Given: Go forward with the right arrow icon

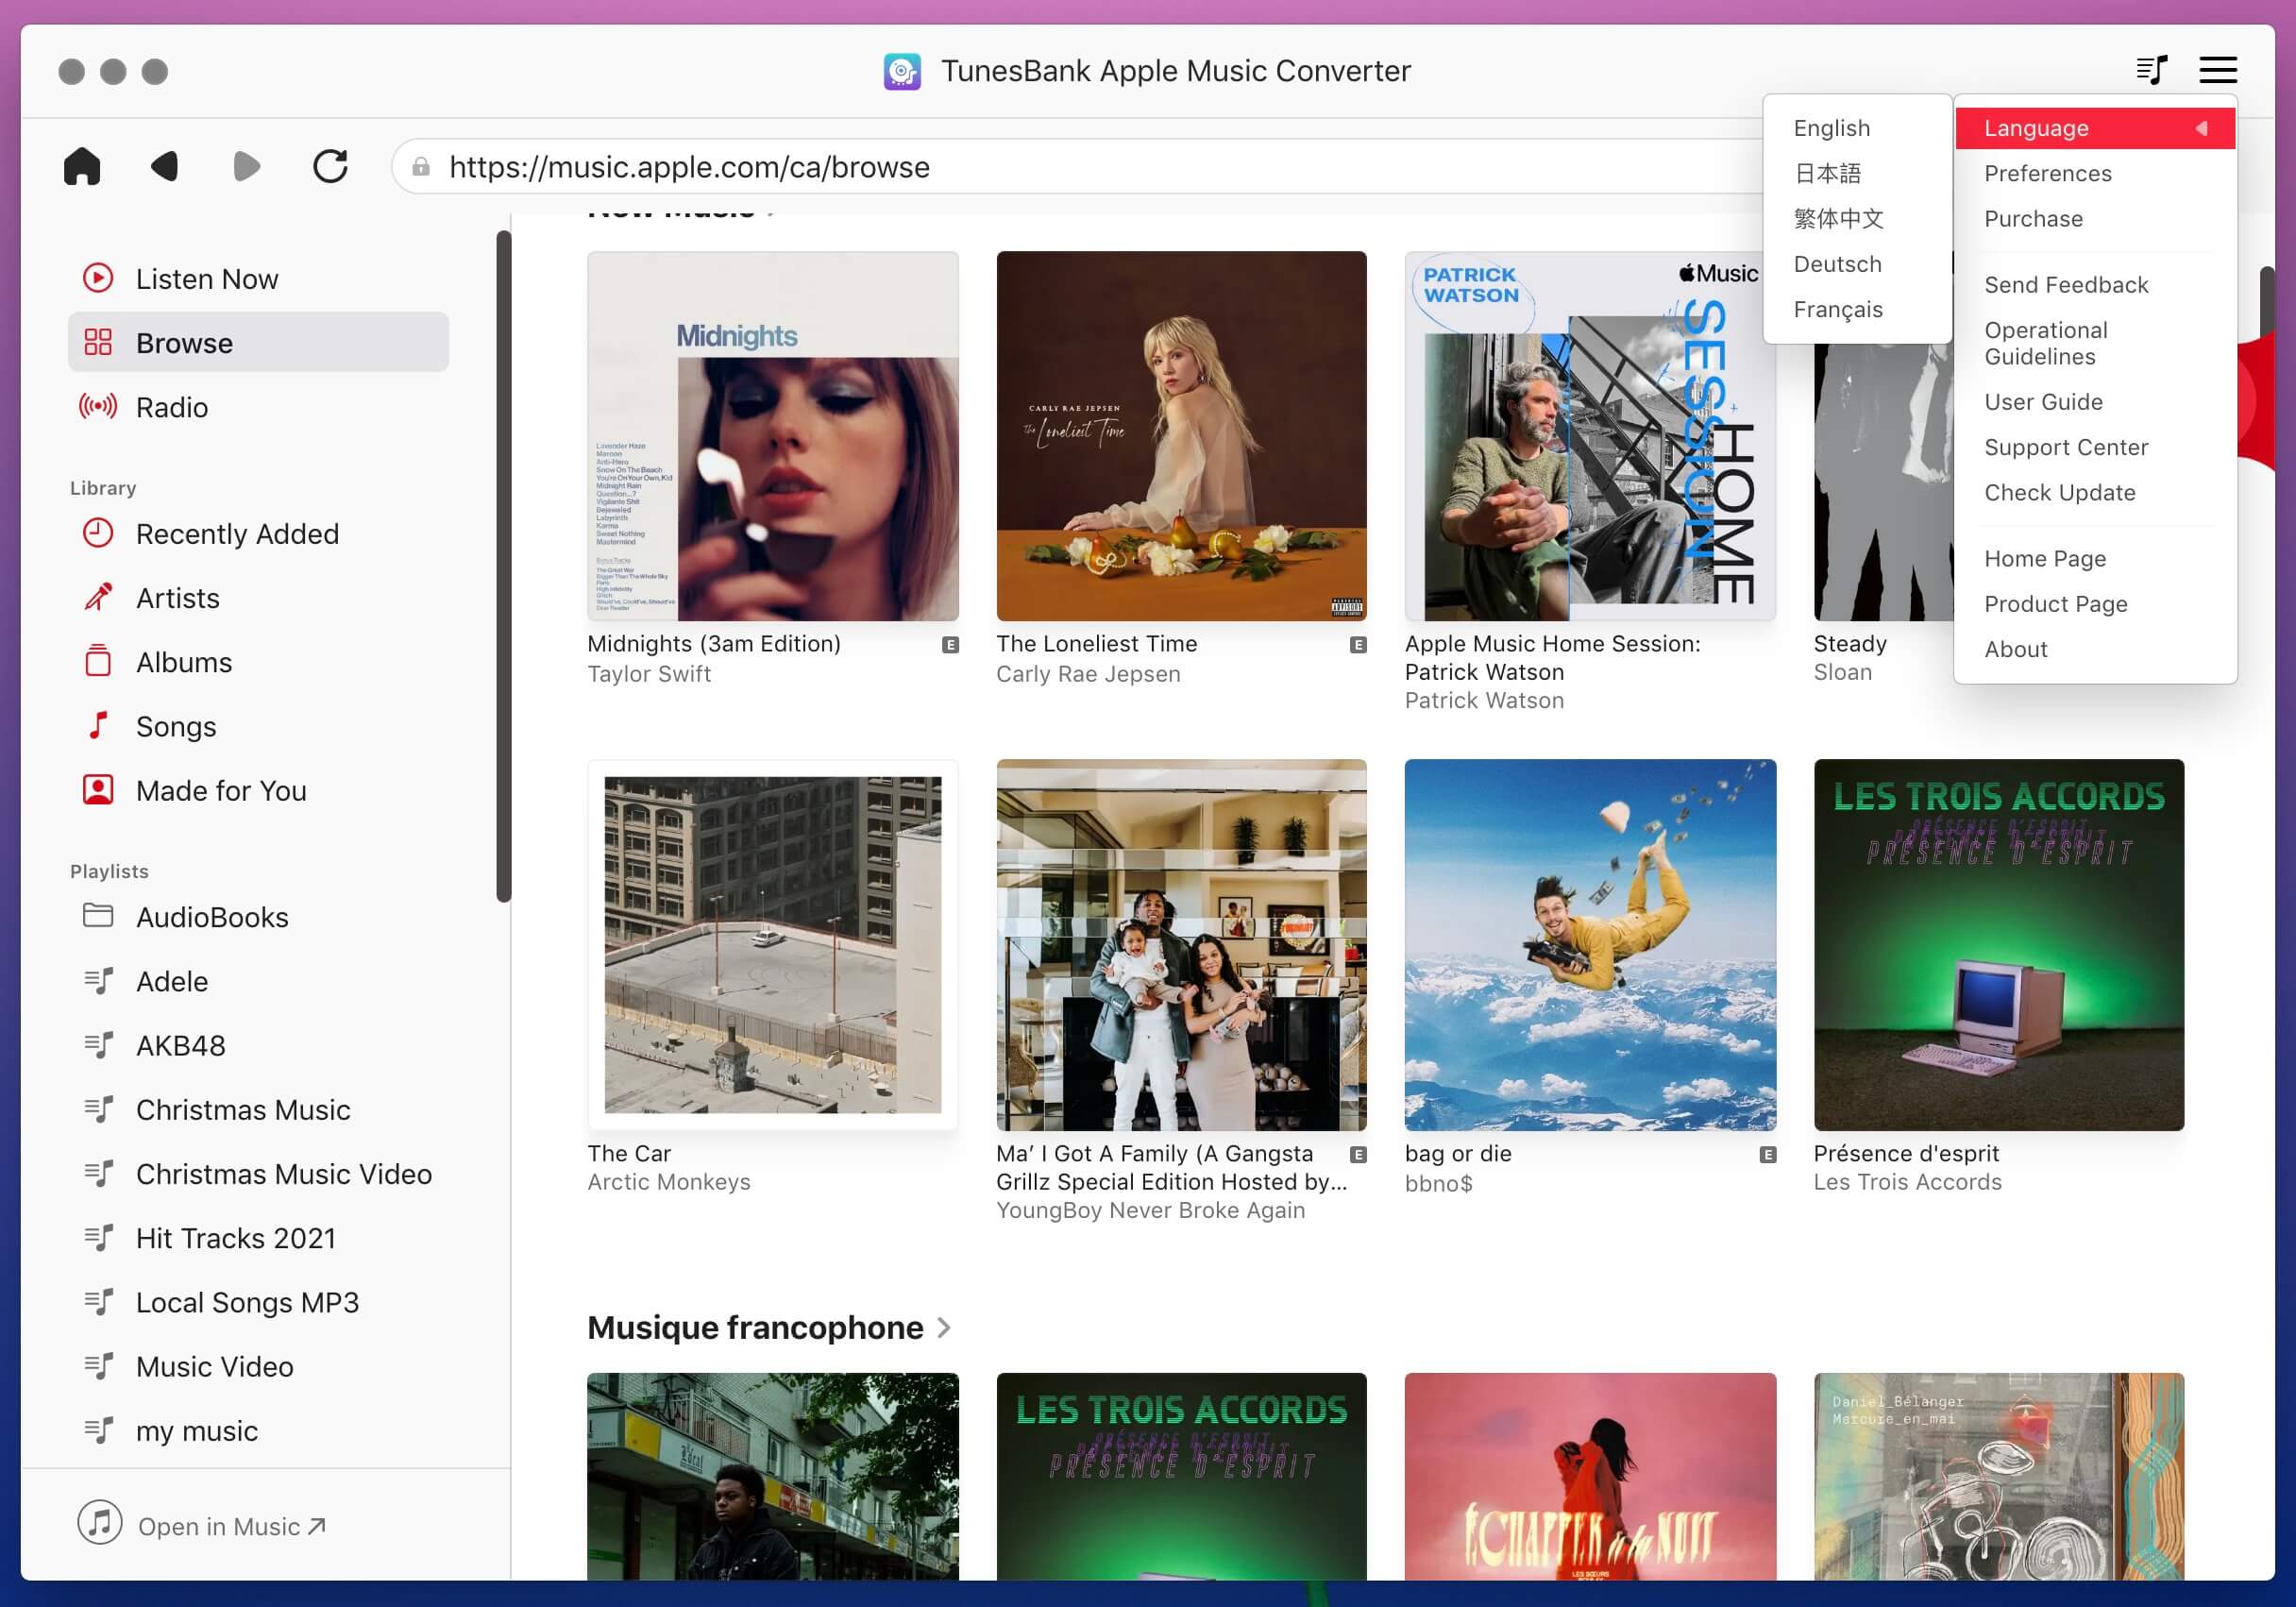Looking at the screenshot, I should (246, 166).
